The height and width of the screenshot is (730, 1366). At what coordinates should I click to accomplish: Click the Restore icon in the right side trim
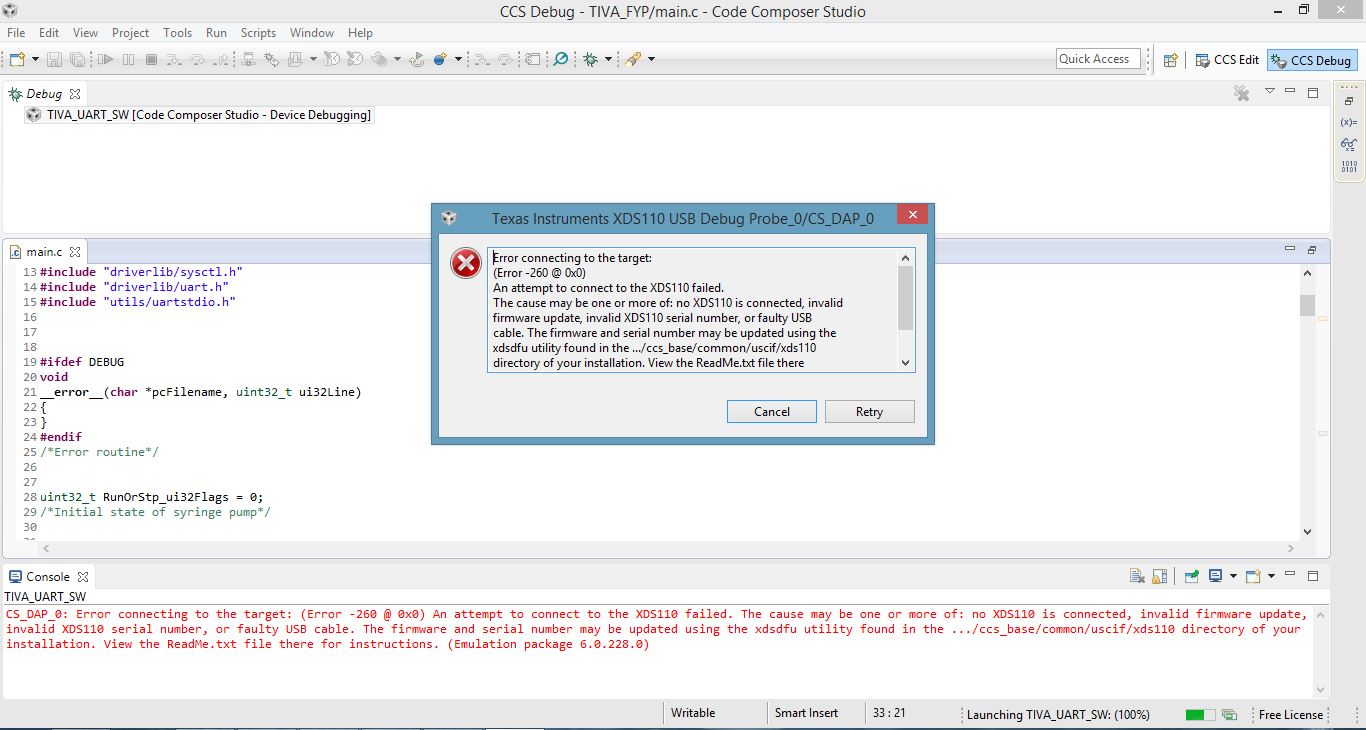point(1348,101)
